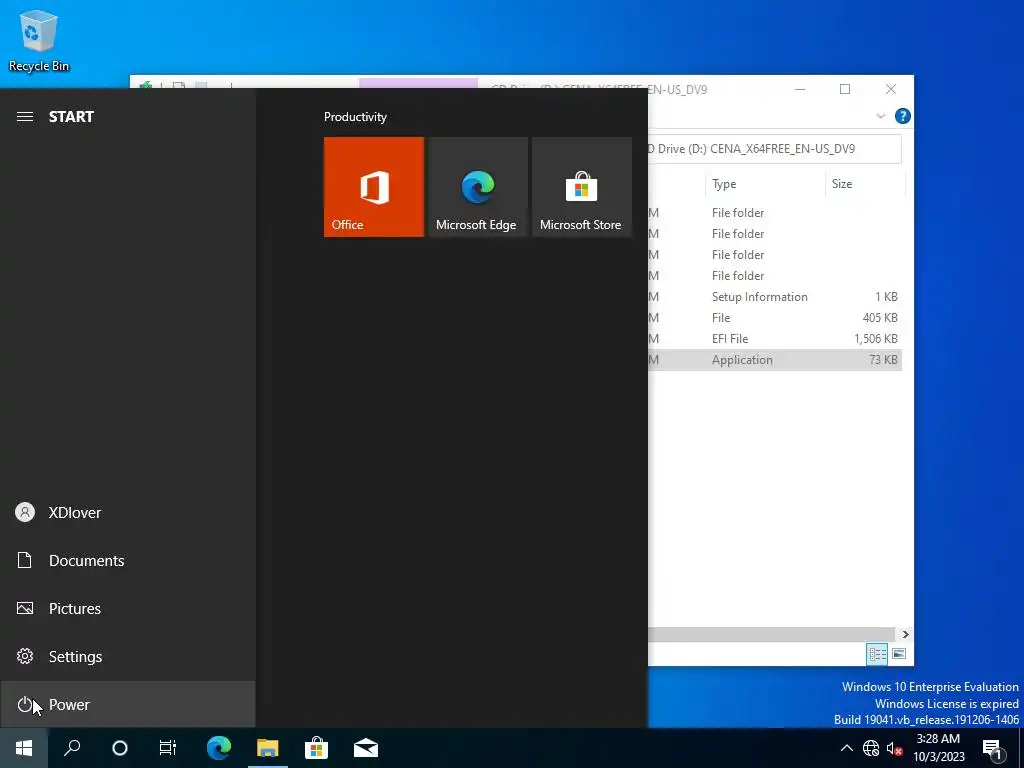1024x768 pixels.
Task: Minimize the File Explorer window
Action: (800, 89)
